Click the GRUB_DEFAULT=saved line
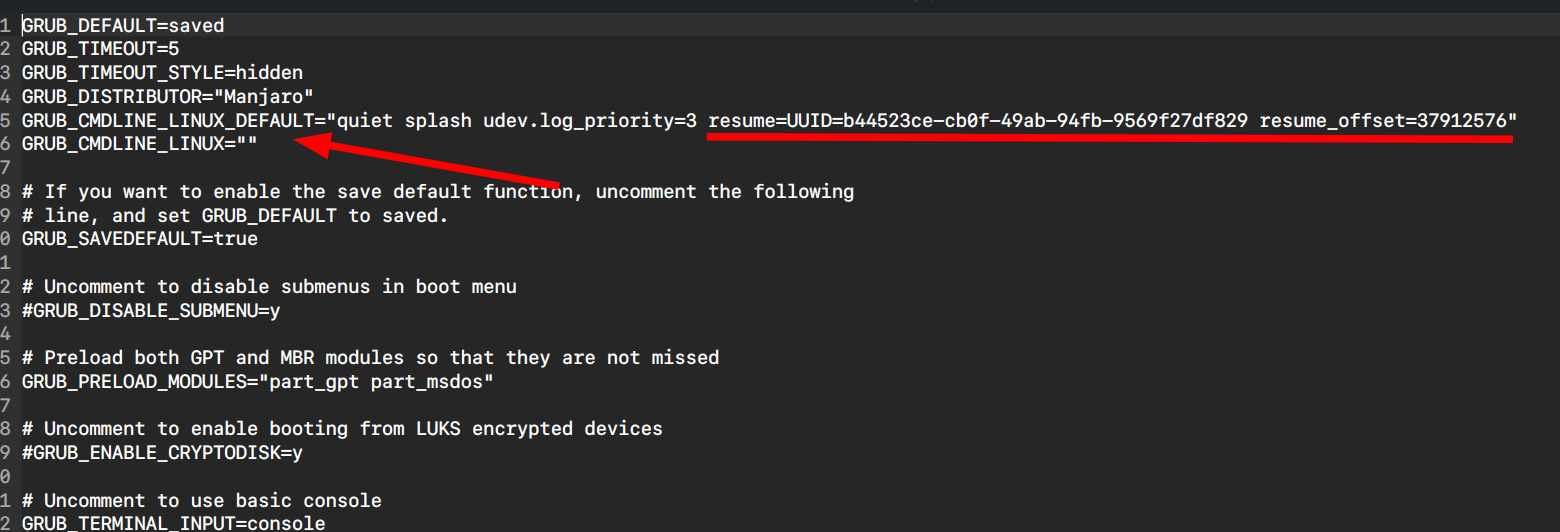 (x=122, y=25)
